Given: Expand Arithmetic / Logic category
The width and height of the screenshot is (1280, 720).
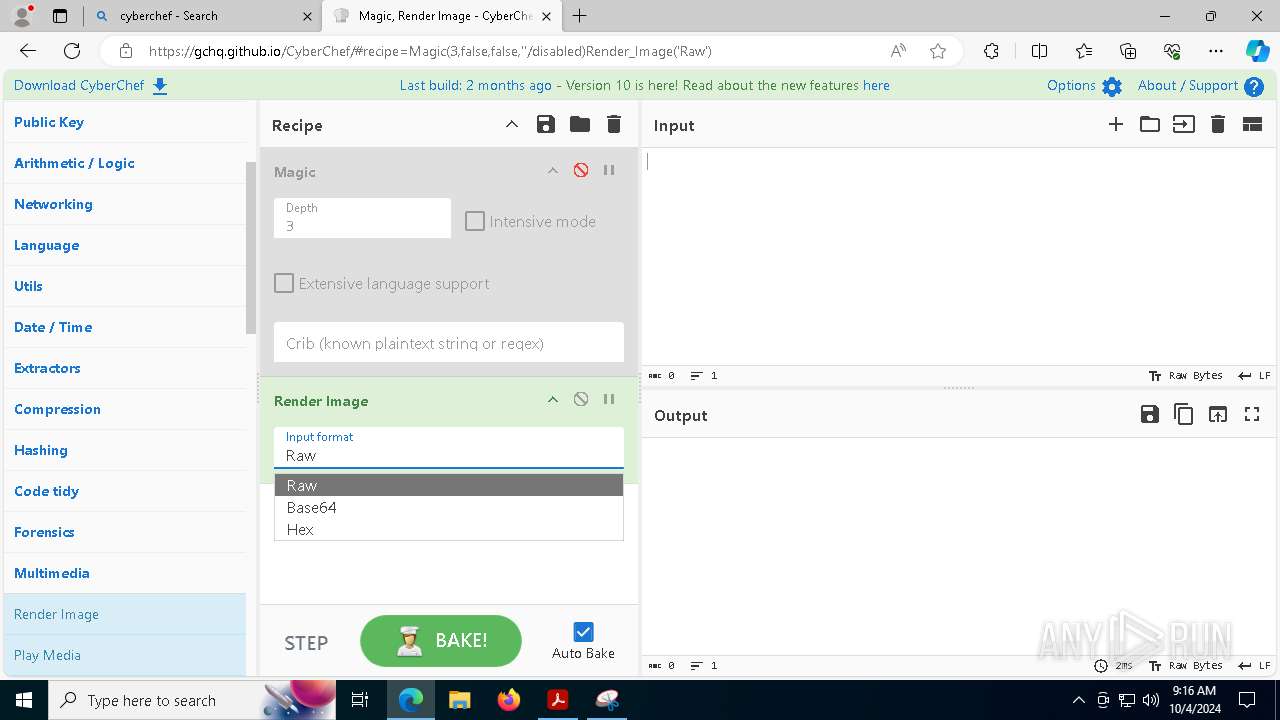Looking at the screenshot, I should point(125,163).
